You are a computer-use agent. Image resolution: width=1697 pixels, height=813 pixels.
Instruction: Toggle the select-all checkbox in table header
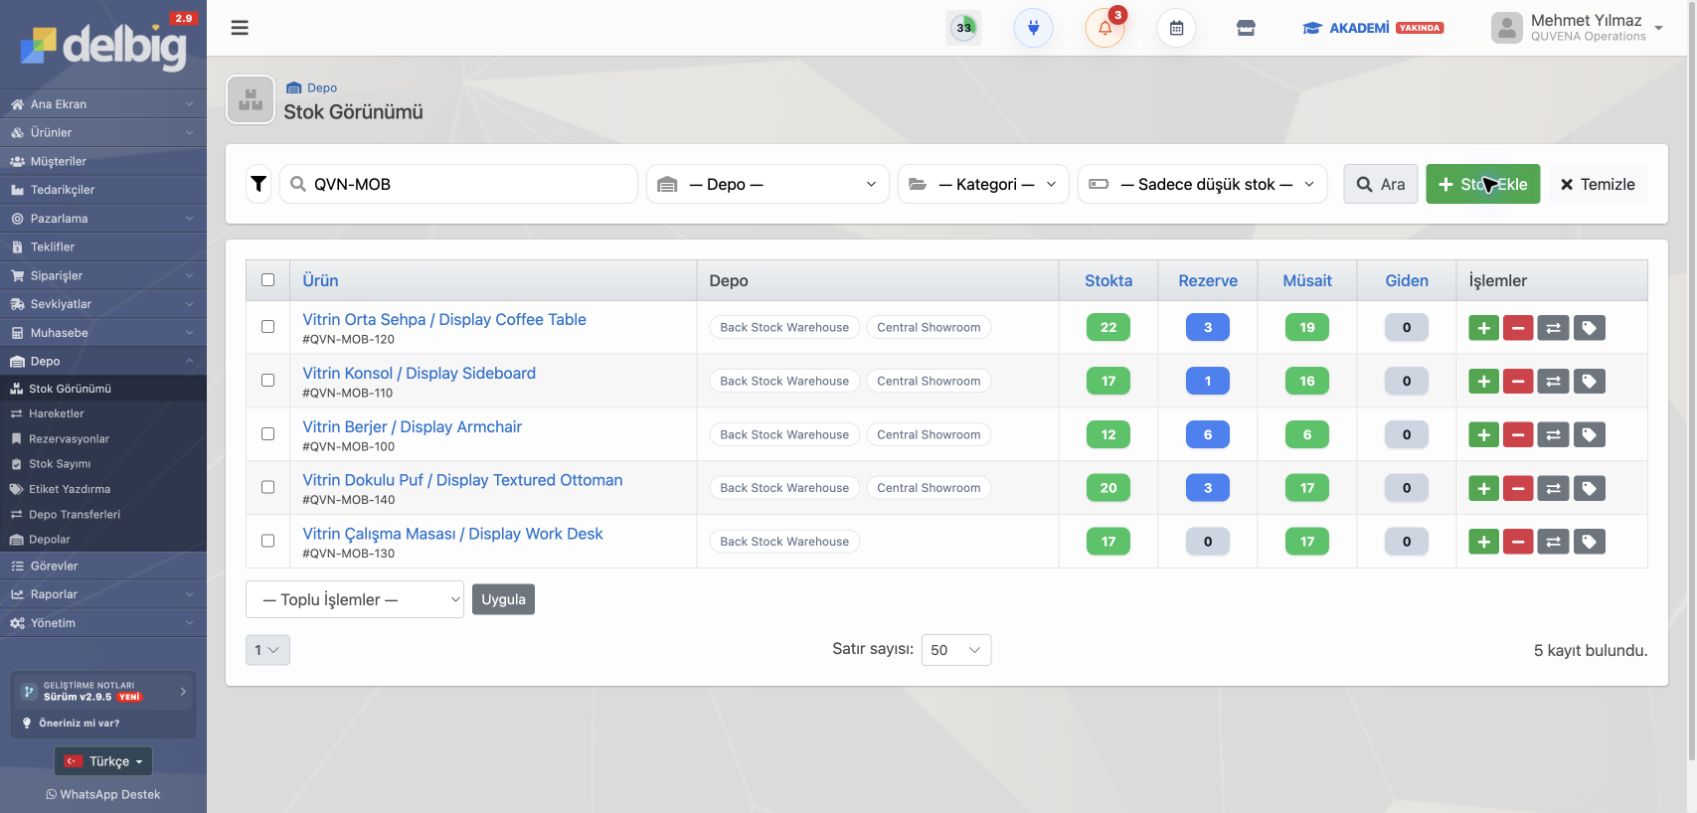click(x=268, y=280)
